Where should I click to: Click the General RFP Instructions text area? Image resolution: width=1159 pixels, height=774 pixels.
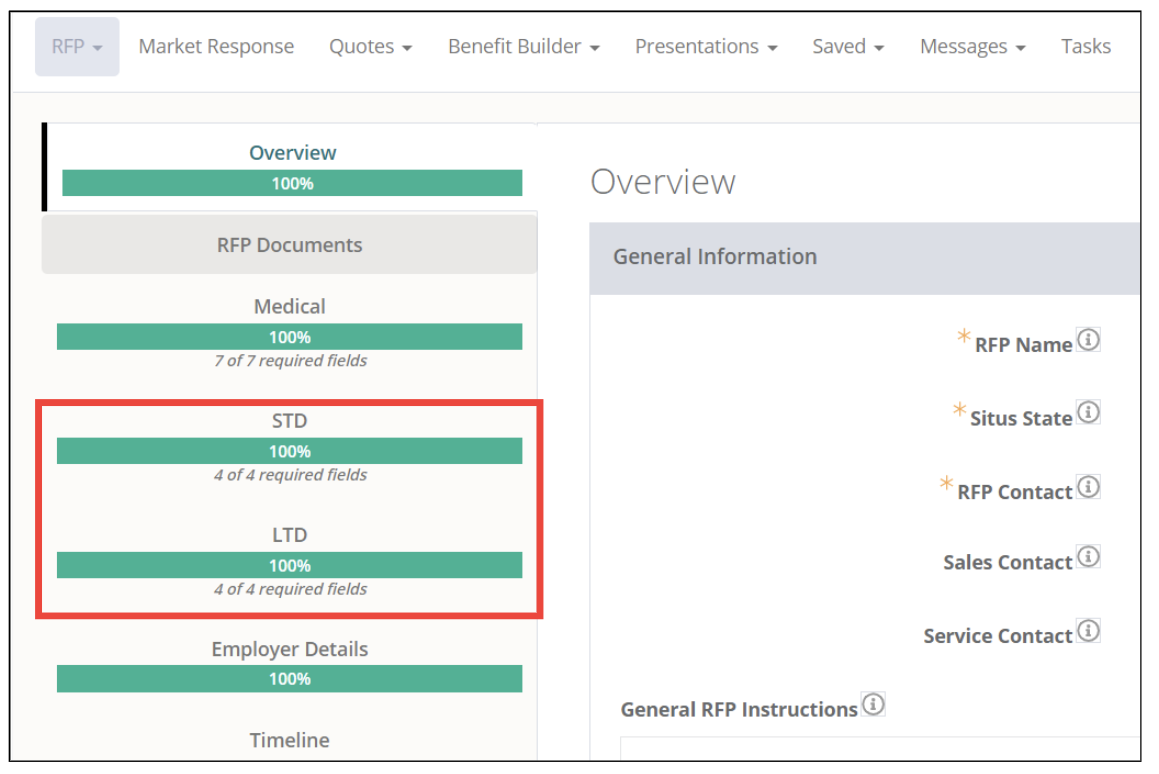pos(880,750)
